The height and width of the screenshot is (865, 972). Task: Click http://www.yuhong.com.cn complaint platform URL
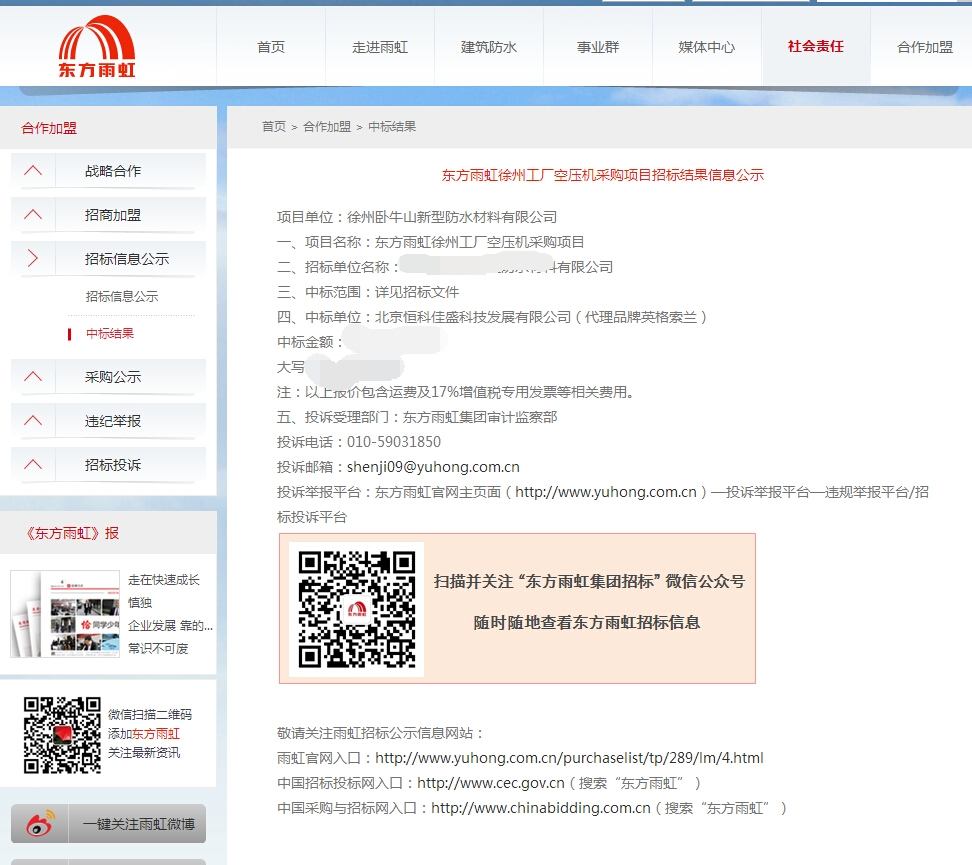[606, 492]
